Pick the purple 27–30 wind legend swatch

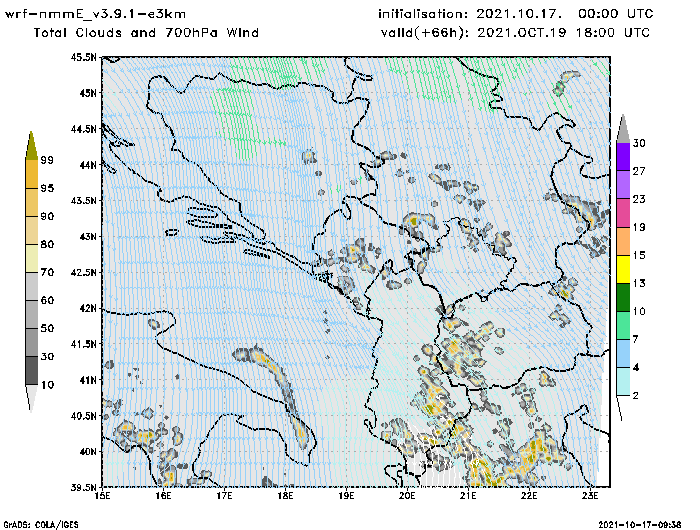tap(622, 156)
